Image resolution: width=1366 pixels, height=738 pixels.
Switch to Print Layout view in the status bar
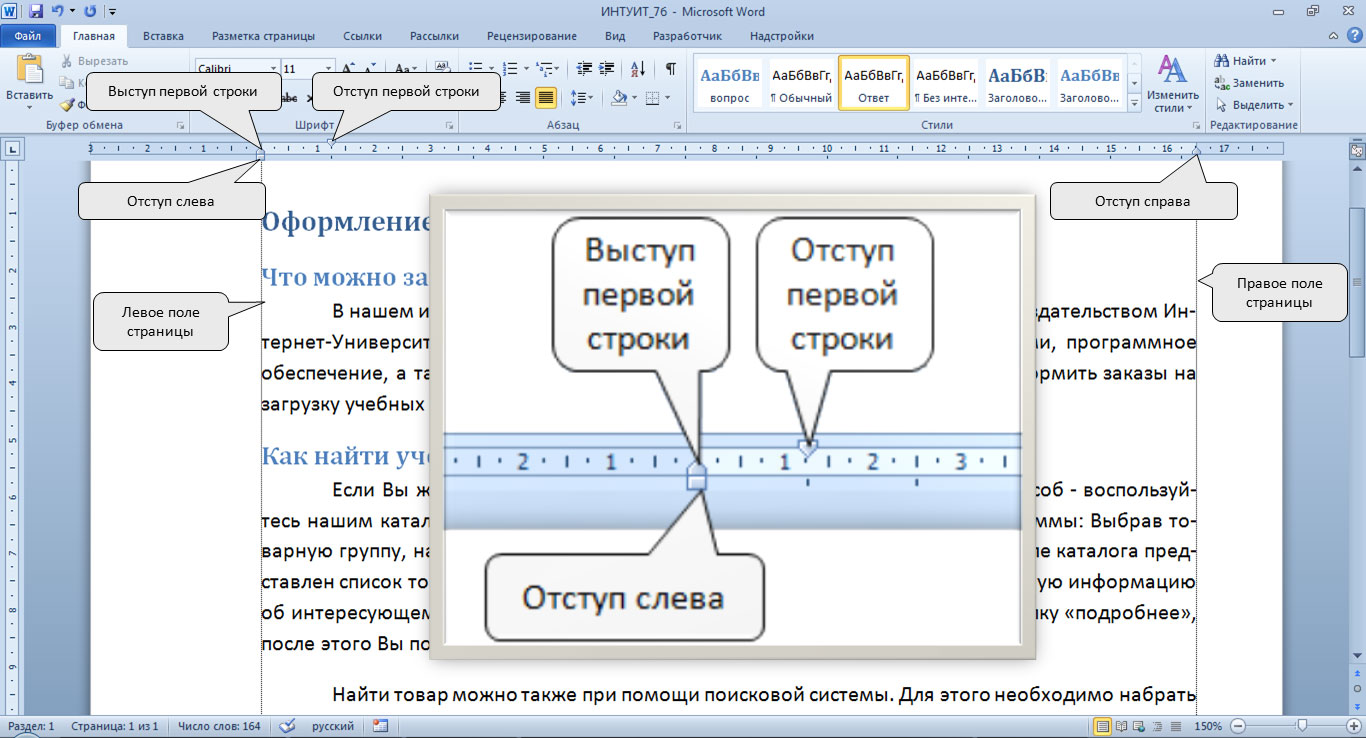click(x=1103, y=726)
